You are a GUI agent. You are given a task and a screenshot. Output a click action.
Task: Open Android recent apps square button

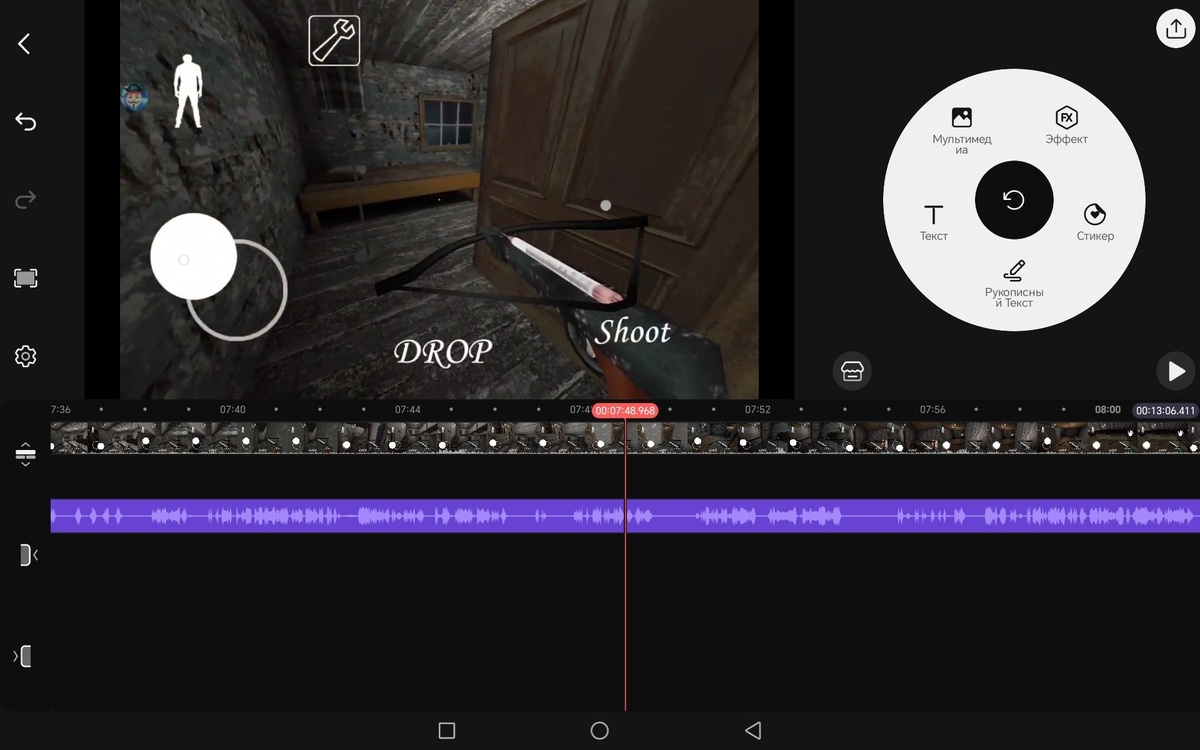[x=447, y=731]
